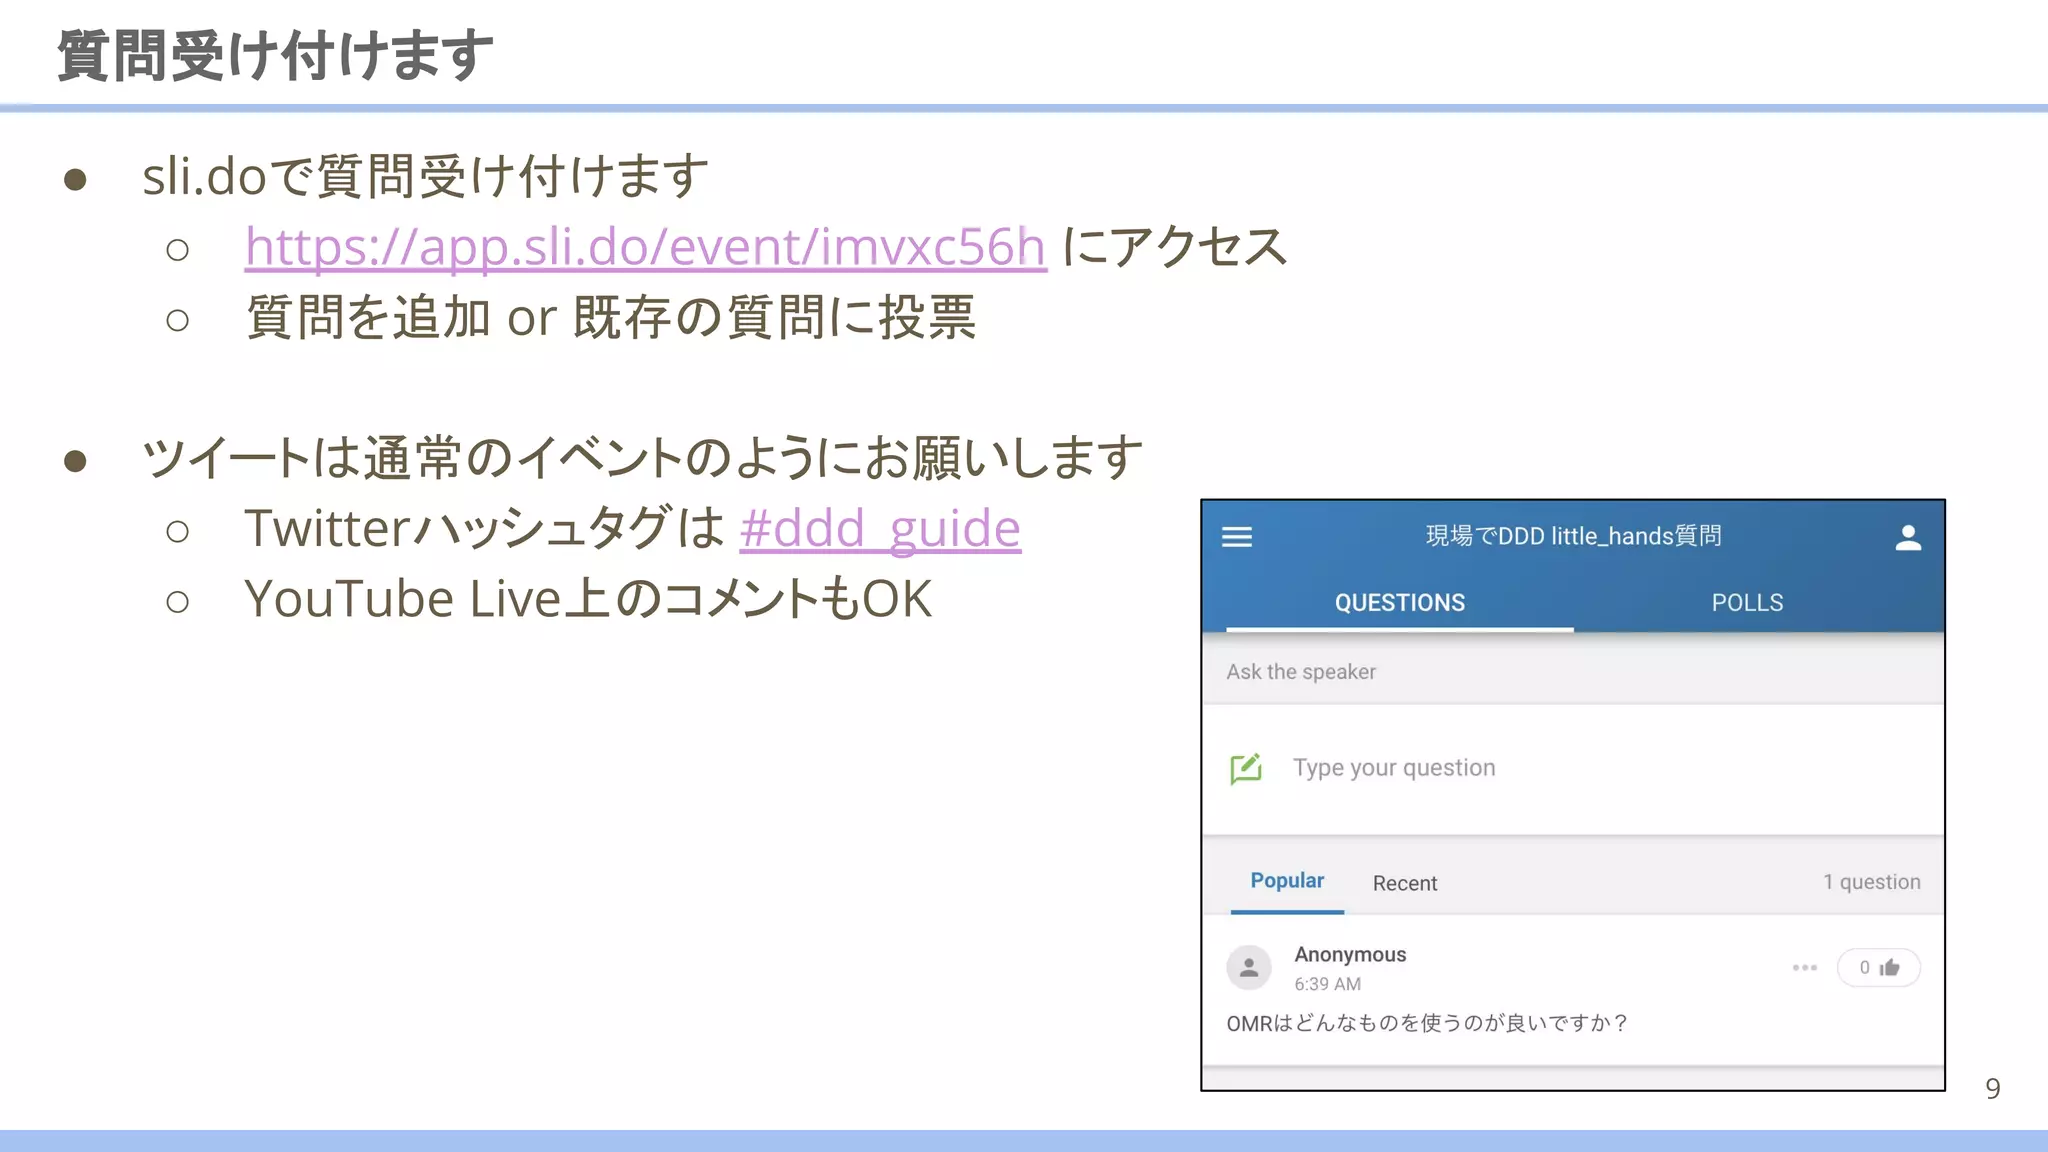Click the question text OMRはどんなものを使うのが良いですか？
The height and width of the screenshot is (1152, 2048).
click(x=1427, y=1023)
